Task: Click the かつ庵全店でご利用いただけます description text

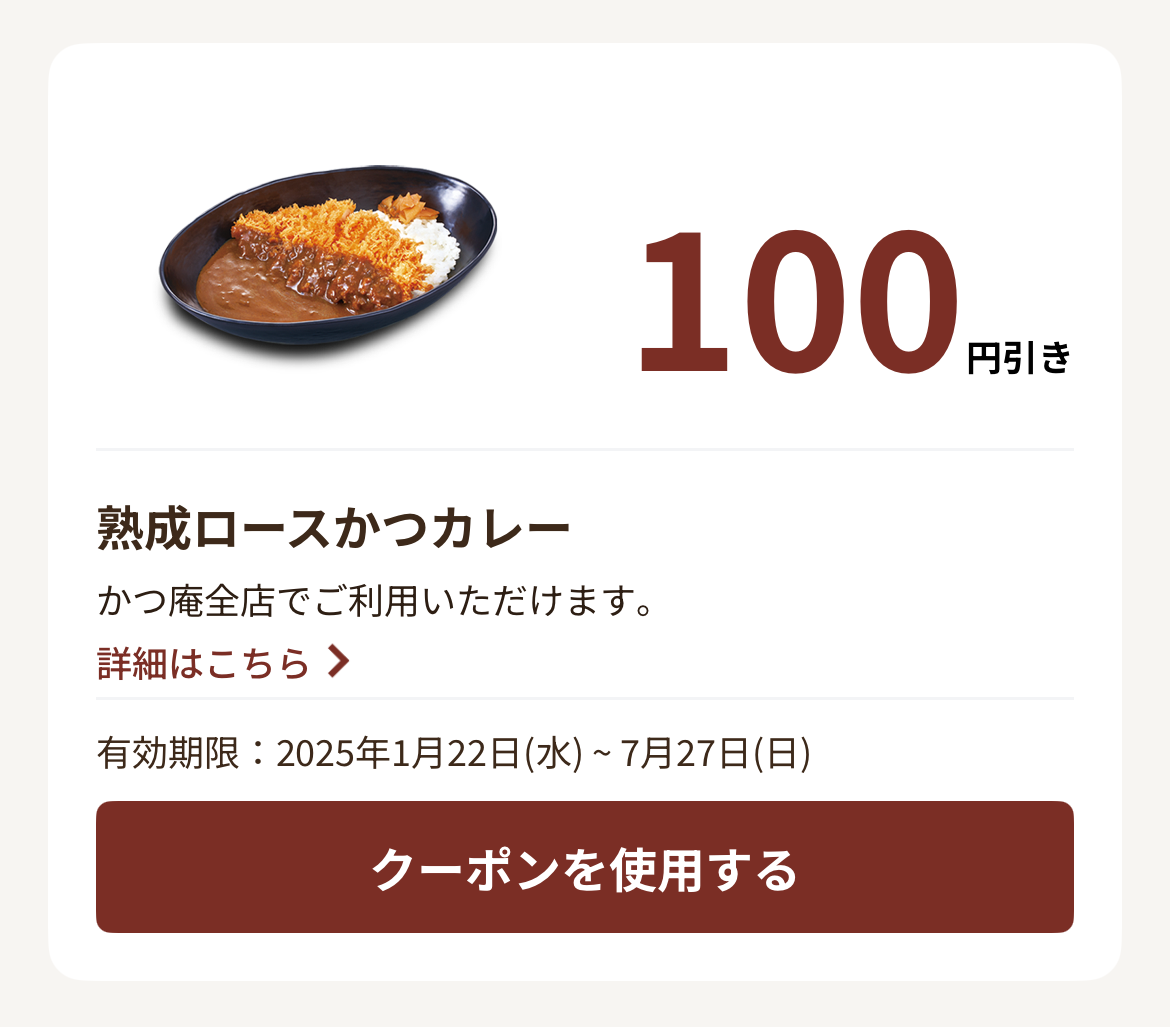Action: 375,601
